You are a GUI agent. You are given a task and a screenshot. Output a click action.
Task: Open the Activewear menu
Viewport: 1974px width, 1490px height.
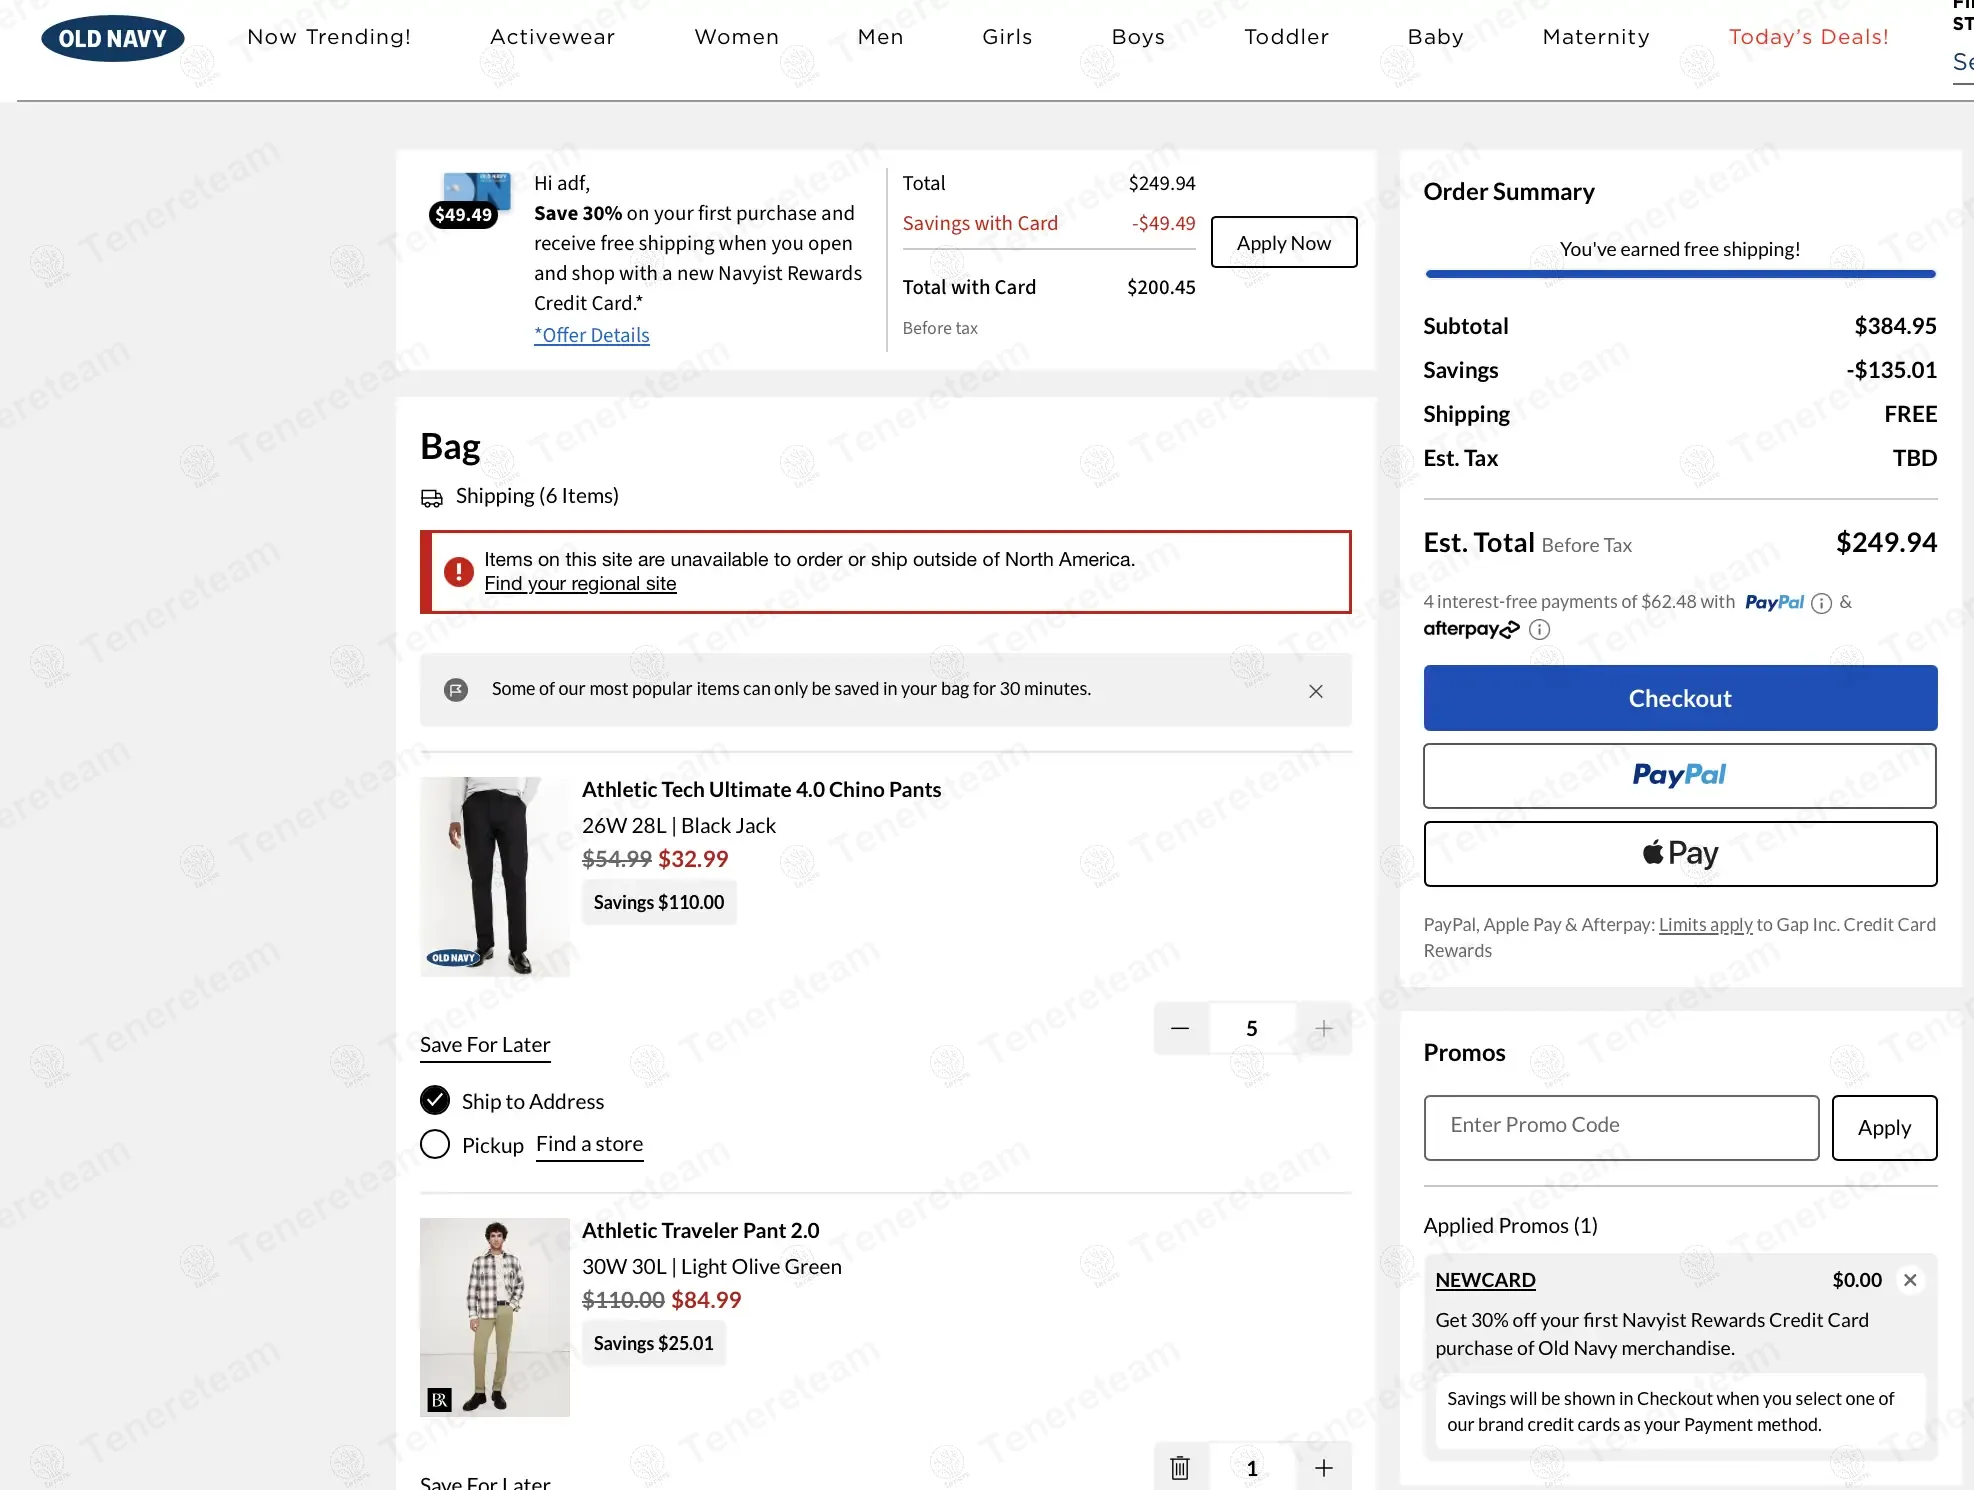coord(552,37)
